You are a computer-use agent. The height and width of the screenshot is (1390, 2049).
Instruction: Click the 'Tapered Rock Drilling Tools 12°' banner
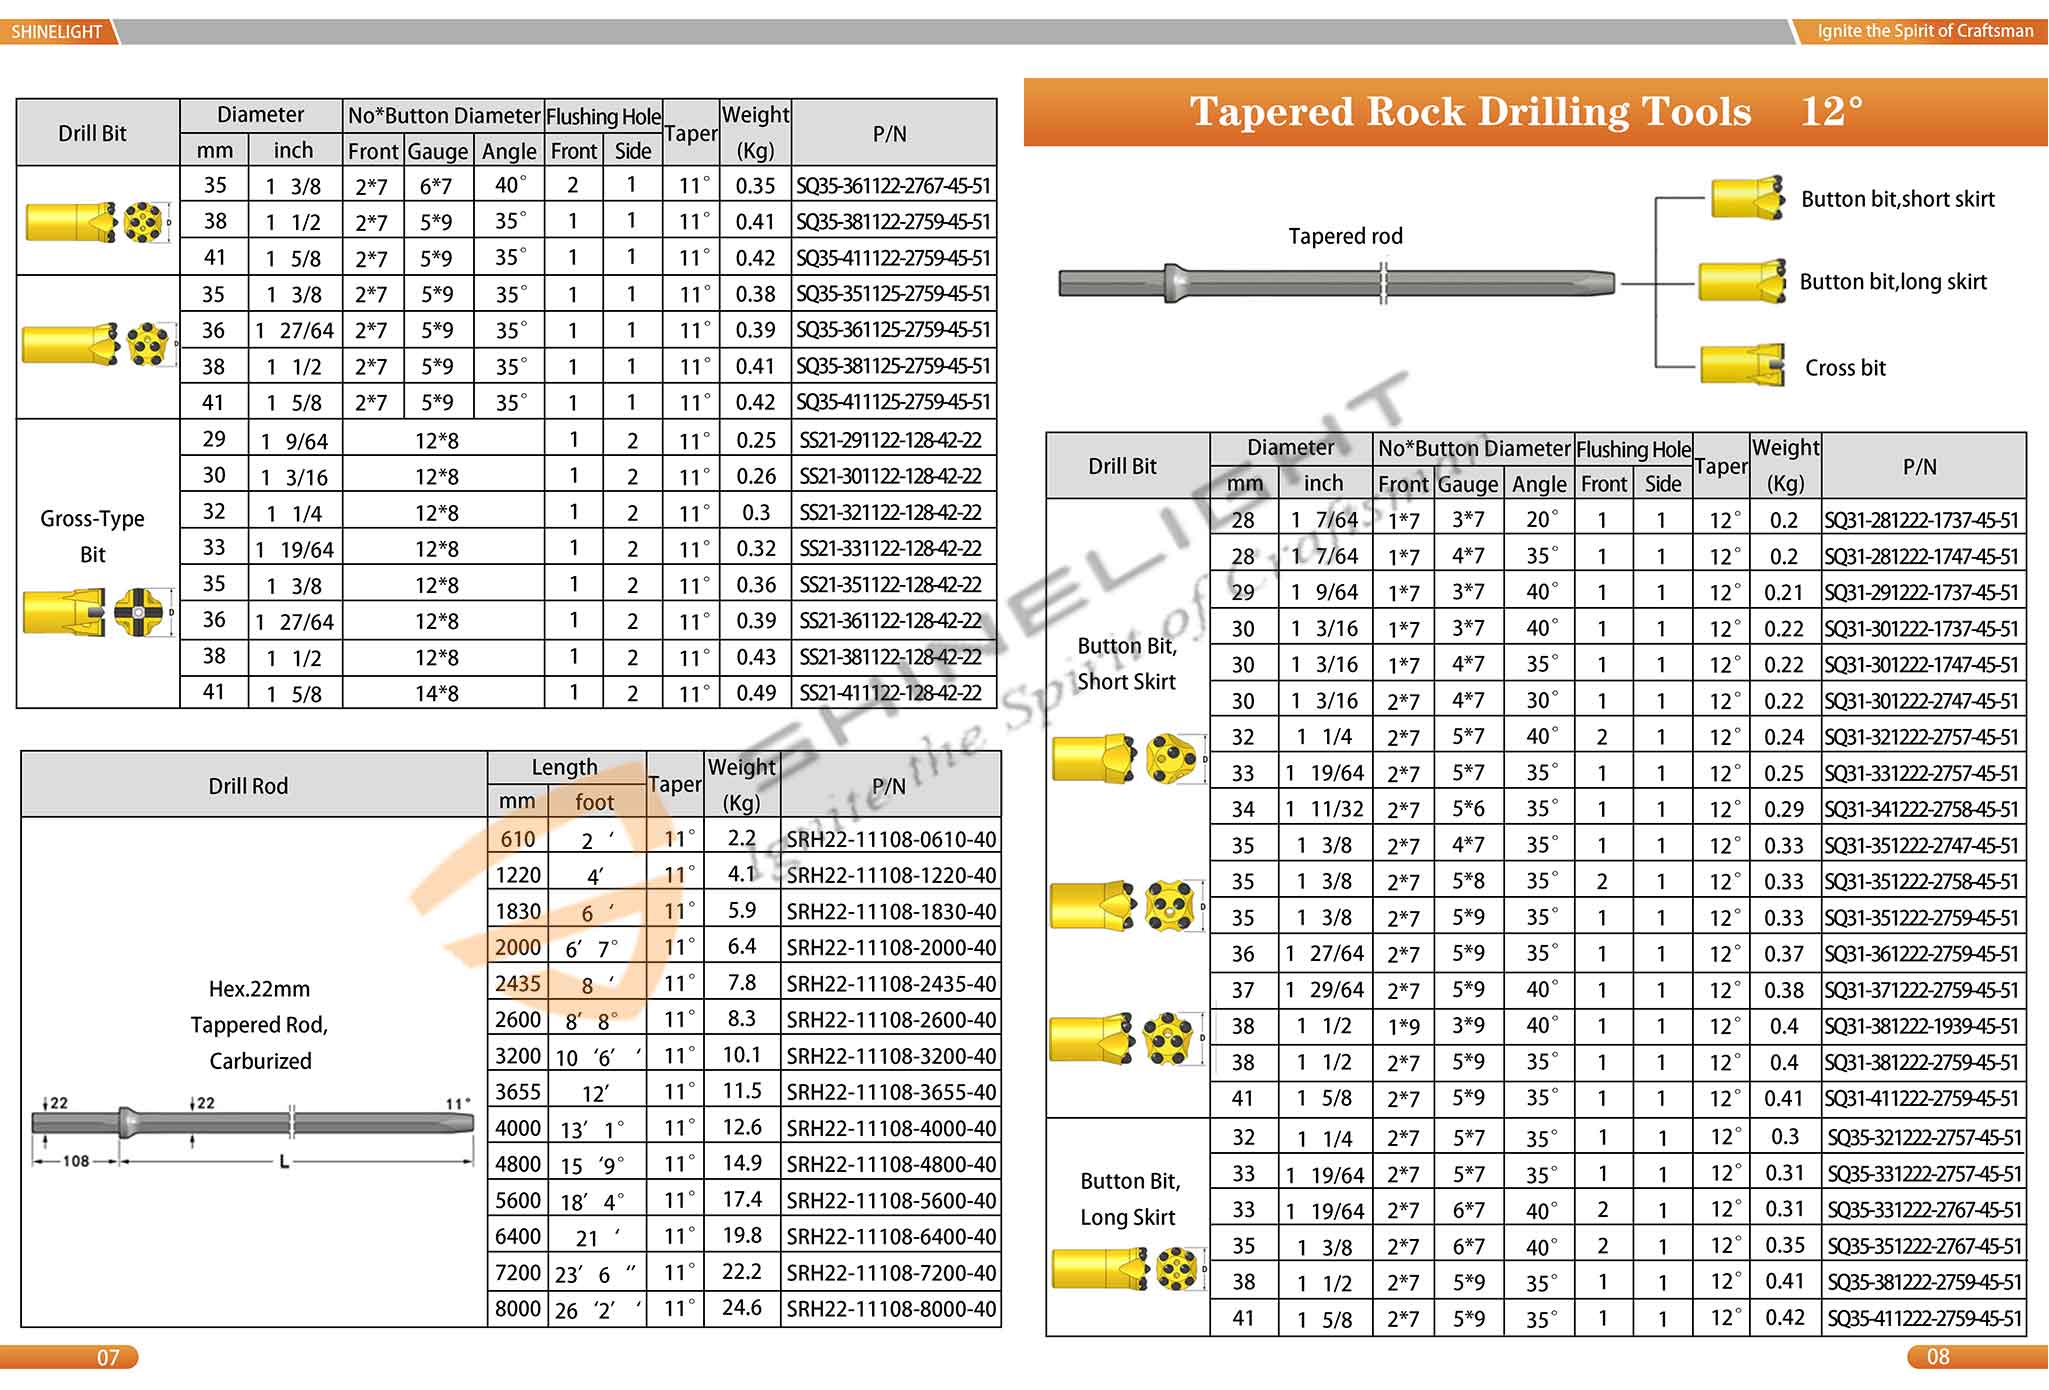pyautogui.click(x=1535, y=112)
